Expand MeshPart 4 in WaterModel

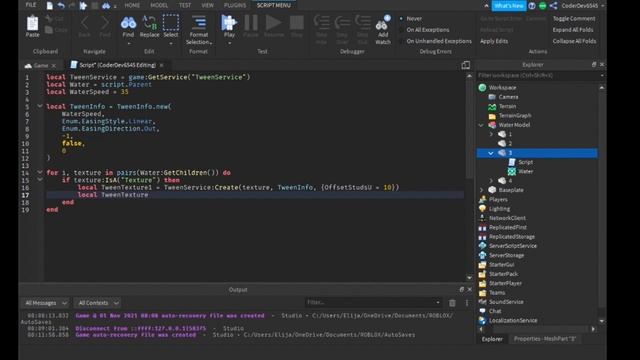point(491,180)
